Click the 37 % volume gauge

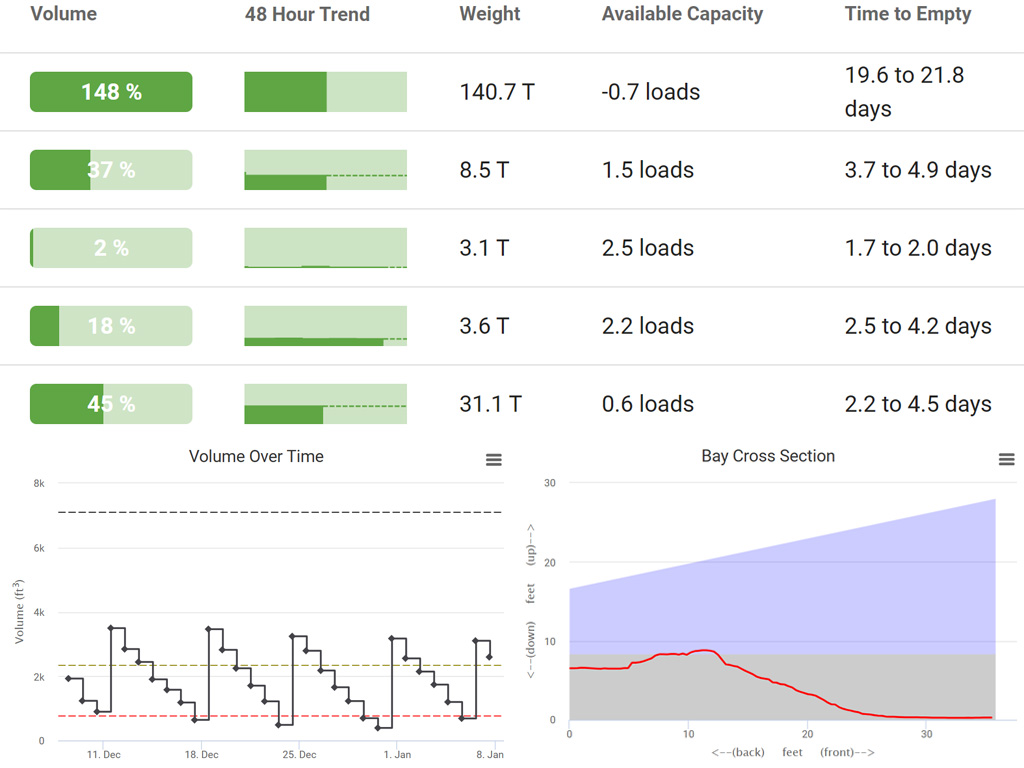point(110,169)
